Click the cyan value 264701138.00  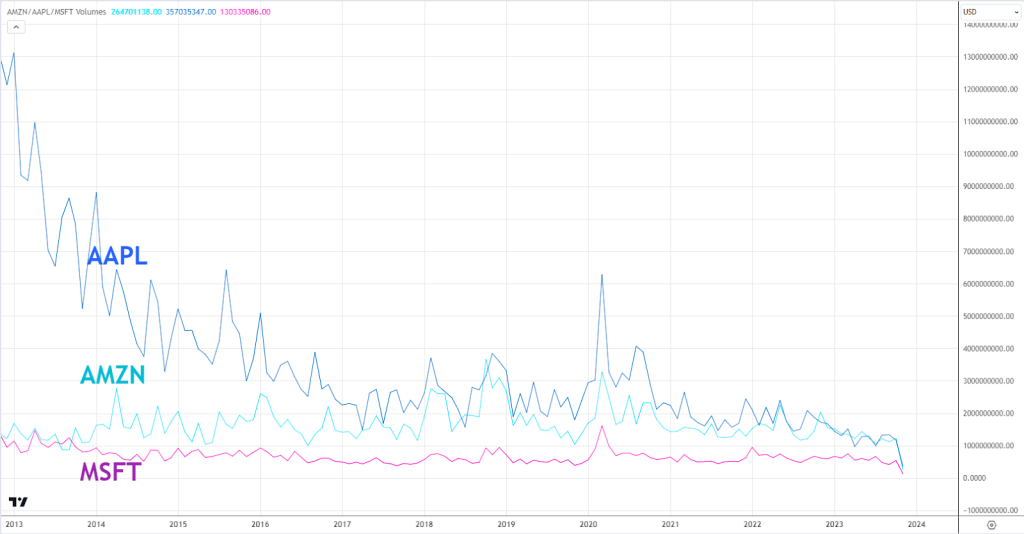click(136, 12)
